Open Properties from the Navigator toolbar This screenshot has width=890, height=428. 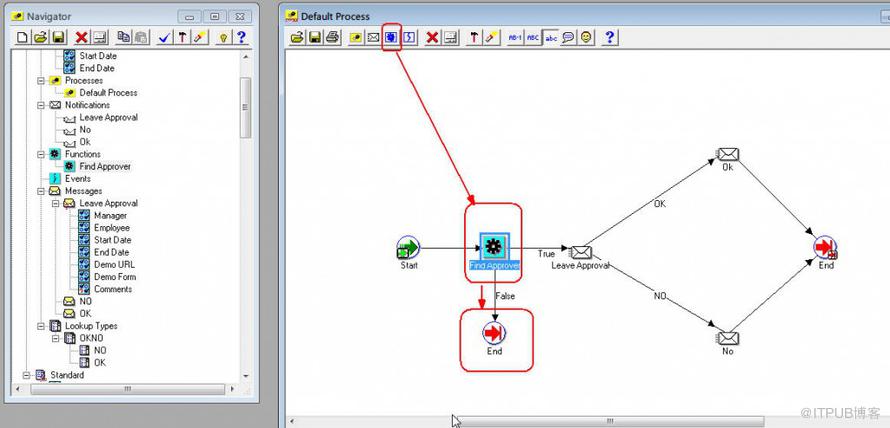(x=99, y=37)
